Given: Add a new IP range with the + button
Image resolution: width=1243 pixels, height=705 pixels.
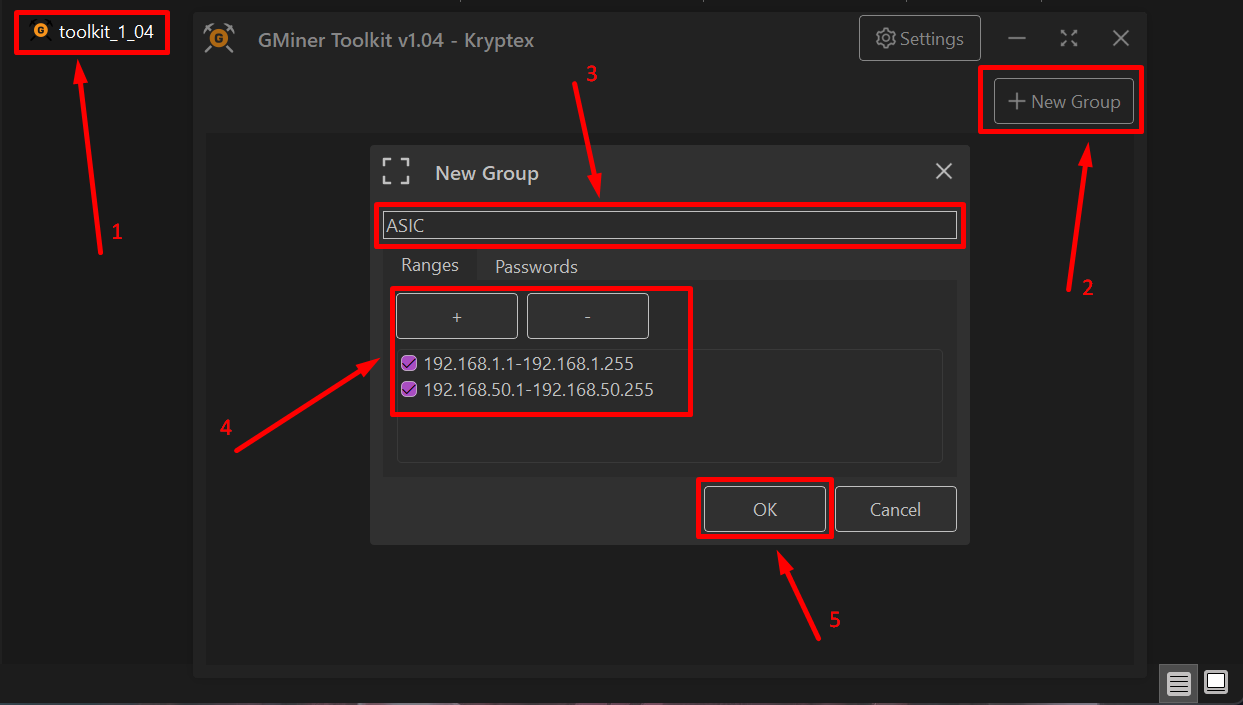Looking at the screenshot, I should [457, 316].
